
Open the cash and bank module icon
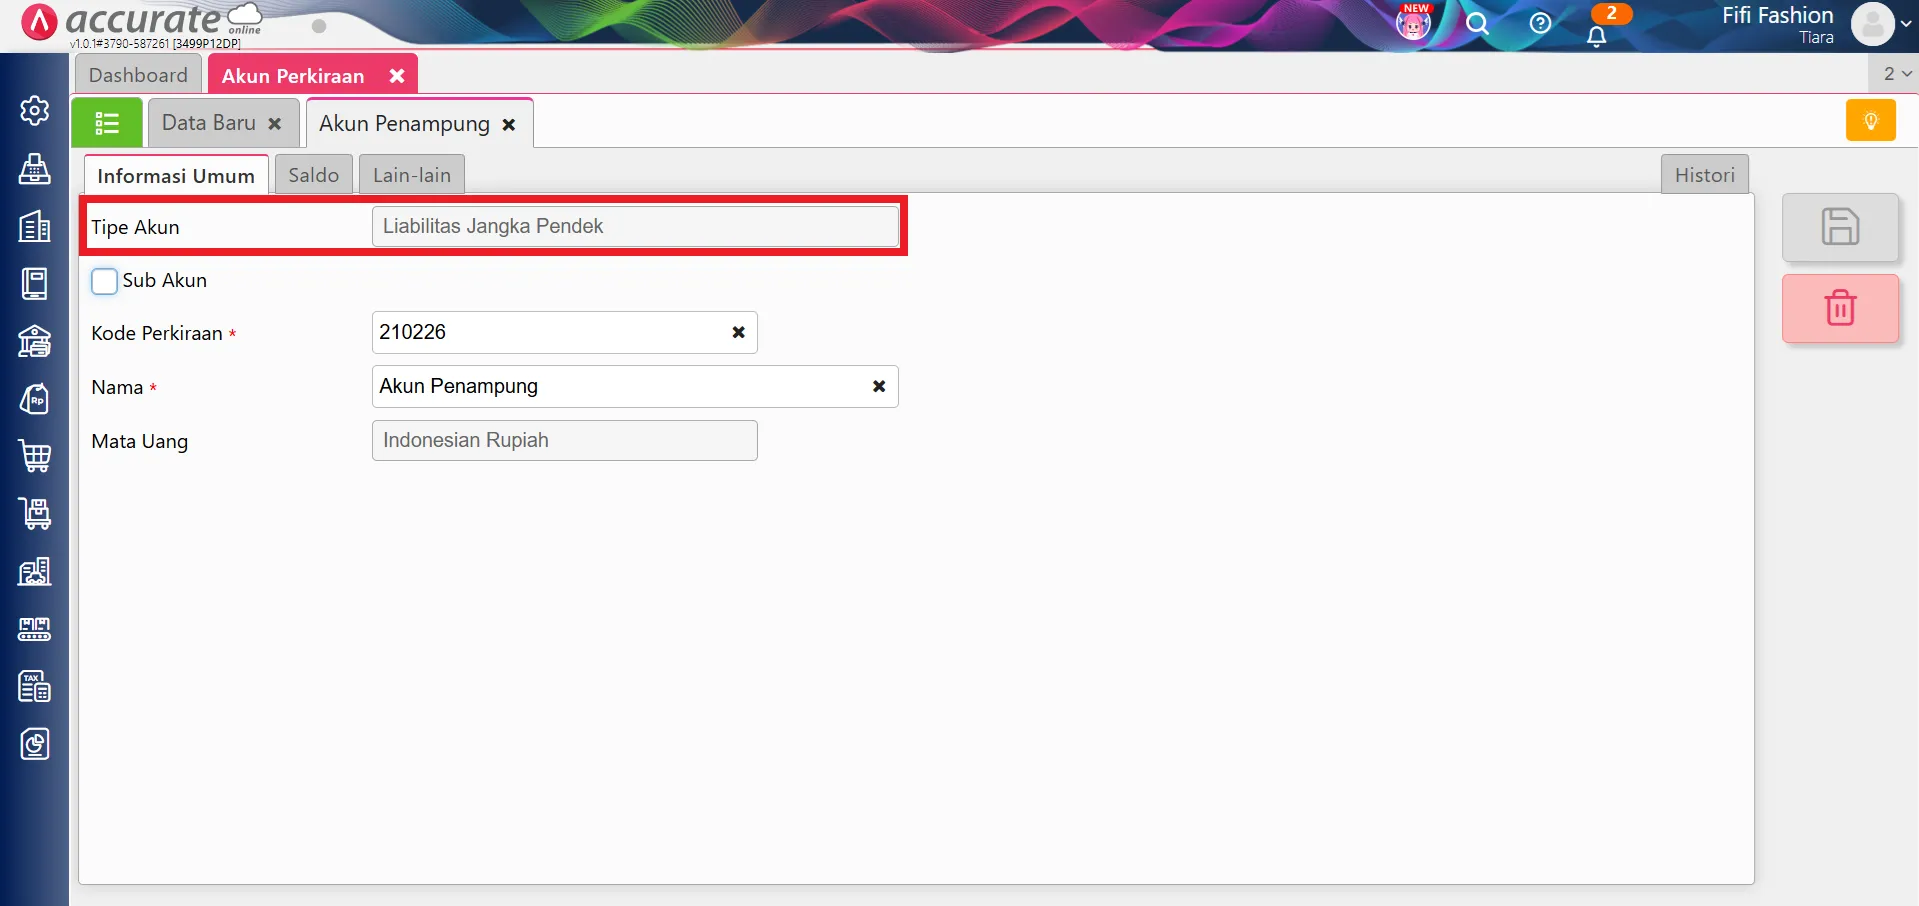tap(35, 342)
